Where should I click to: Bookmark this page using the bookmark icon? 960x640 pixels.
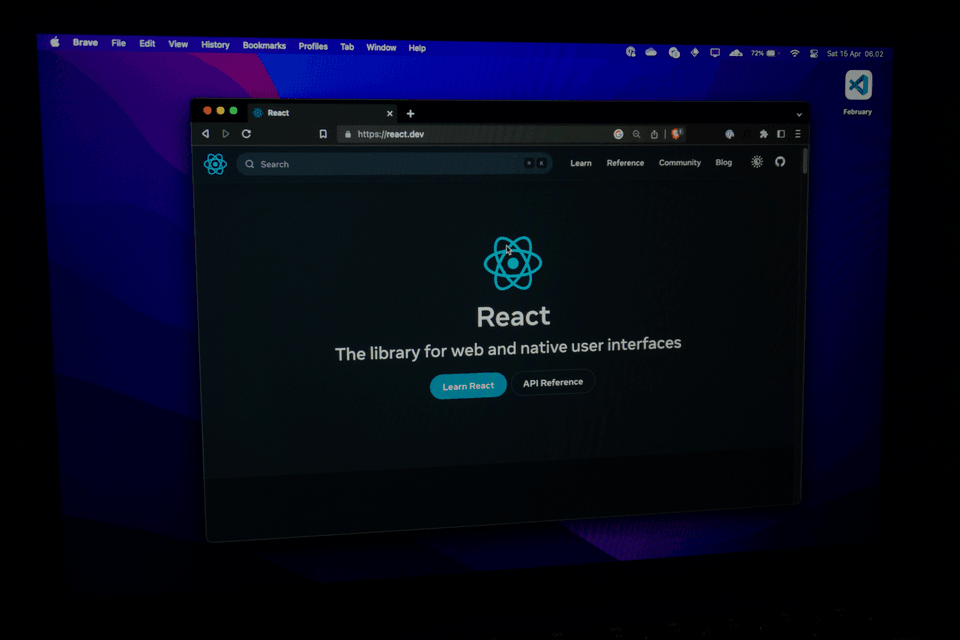(x=323, y=134)
